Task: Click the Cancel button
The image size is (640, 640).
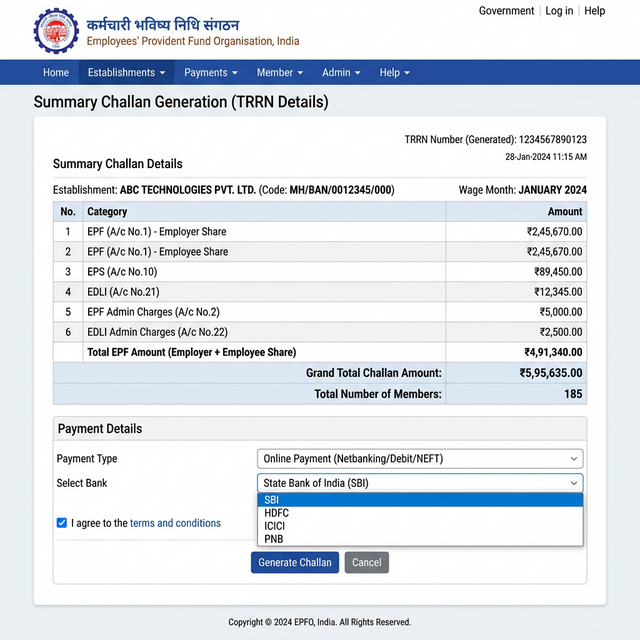Action: pyautogui.click(x=367, y=562)
